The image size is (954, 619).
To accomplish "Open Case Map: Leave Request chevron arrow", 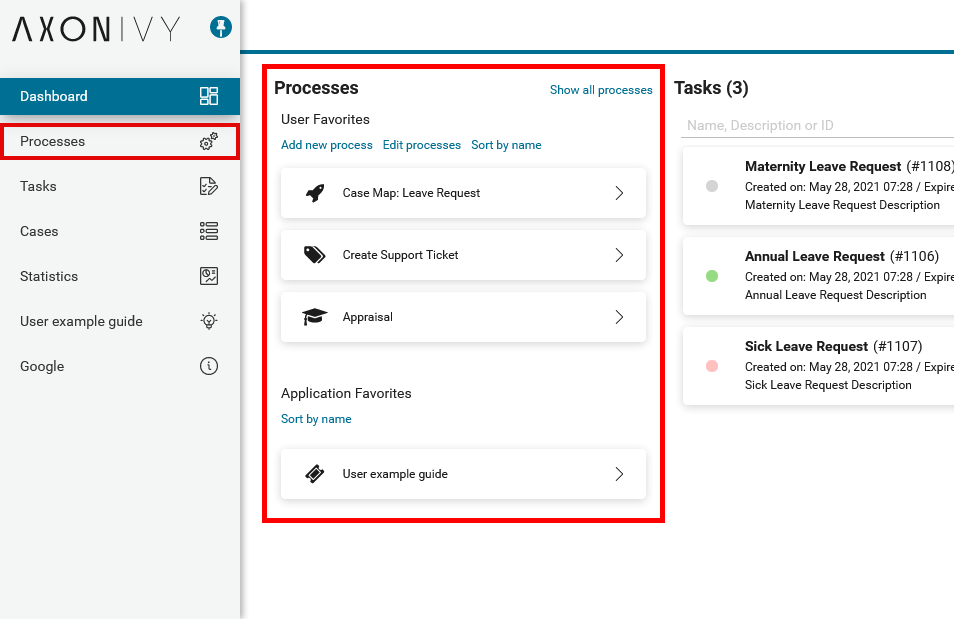I will click(x=619, y=193).
